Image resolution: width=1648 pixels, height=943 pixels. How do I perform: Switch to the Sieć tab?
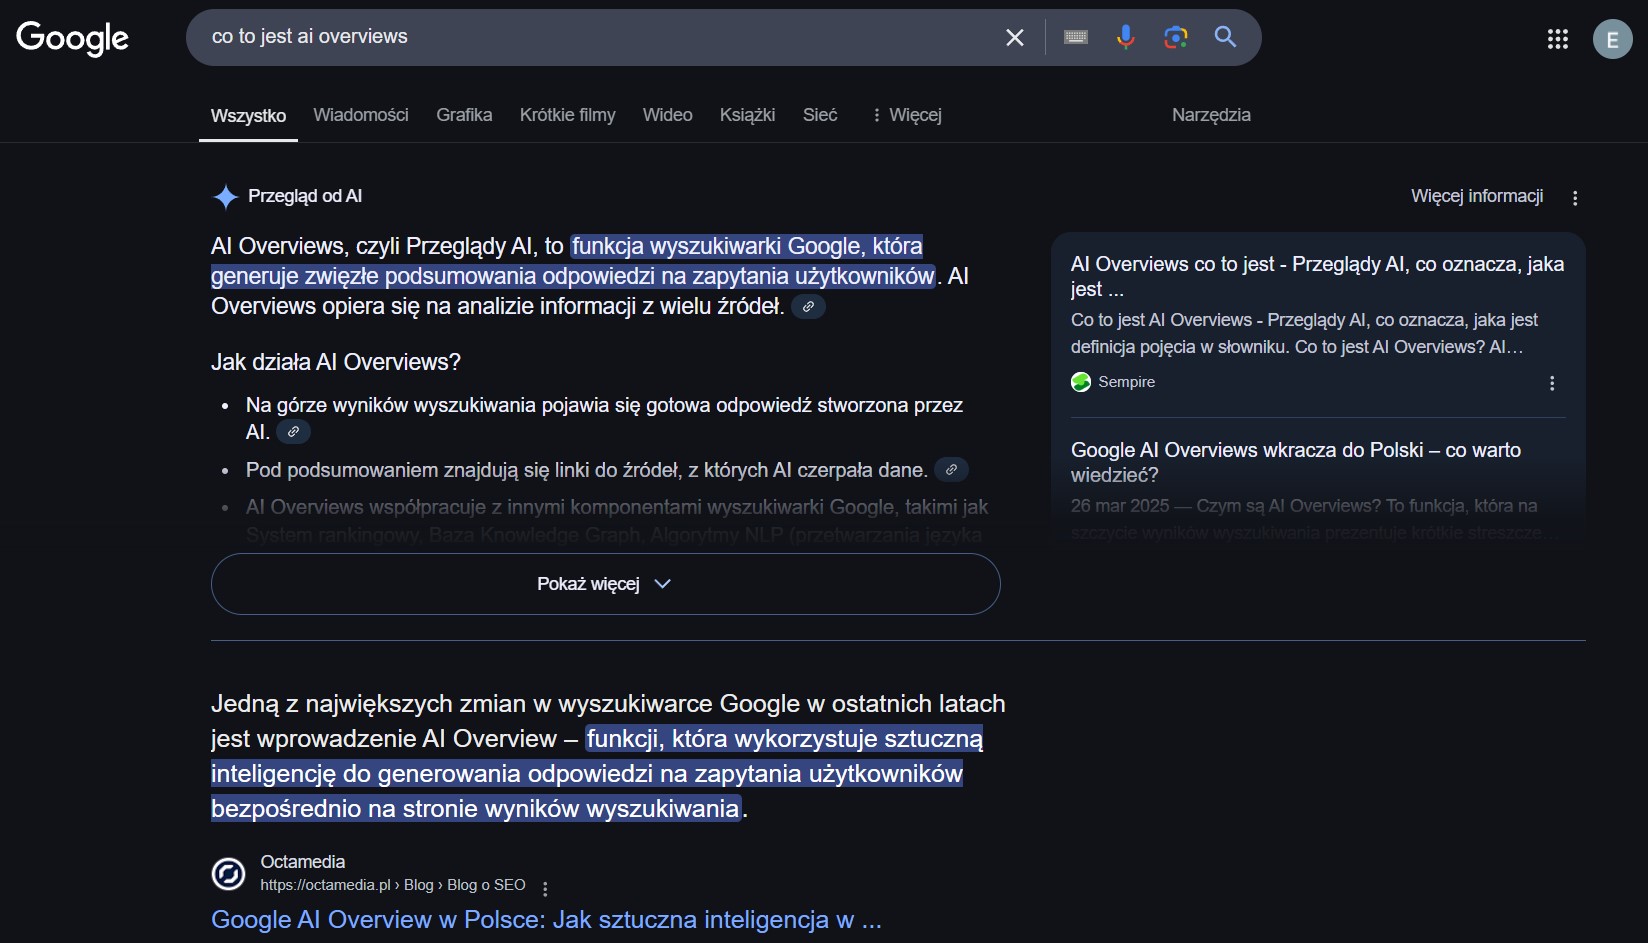(820, 115)
